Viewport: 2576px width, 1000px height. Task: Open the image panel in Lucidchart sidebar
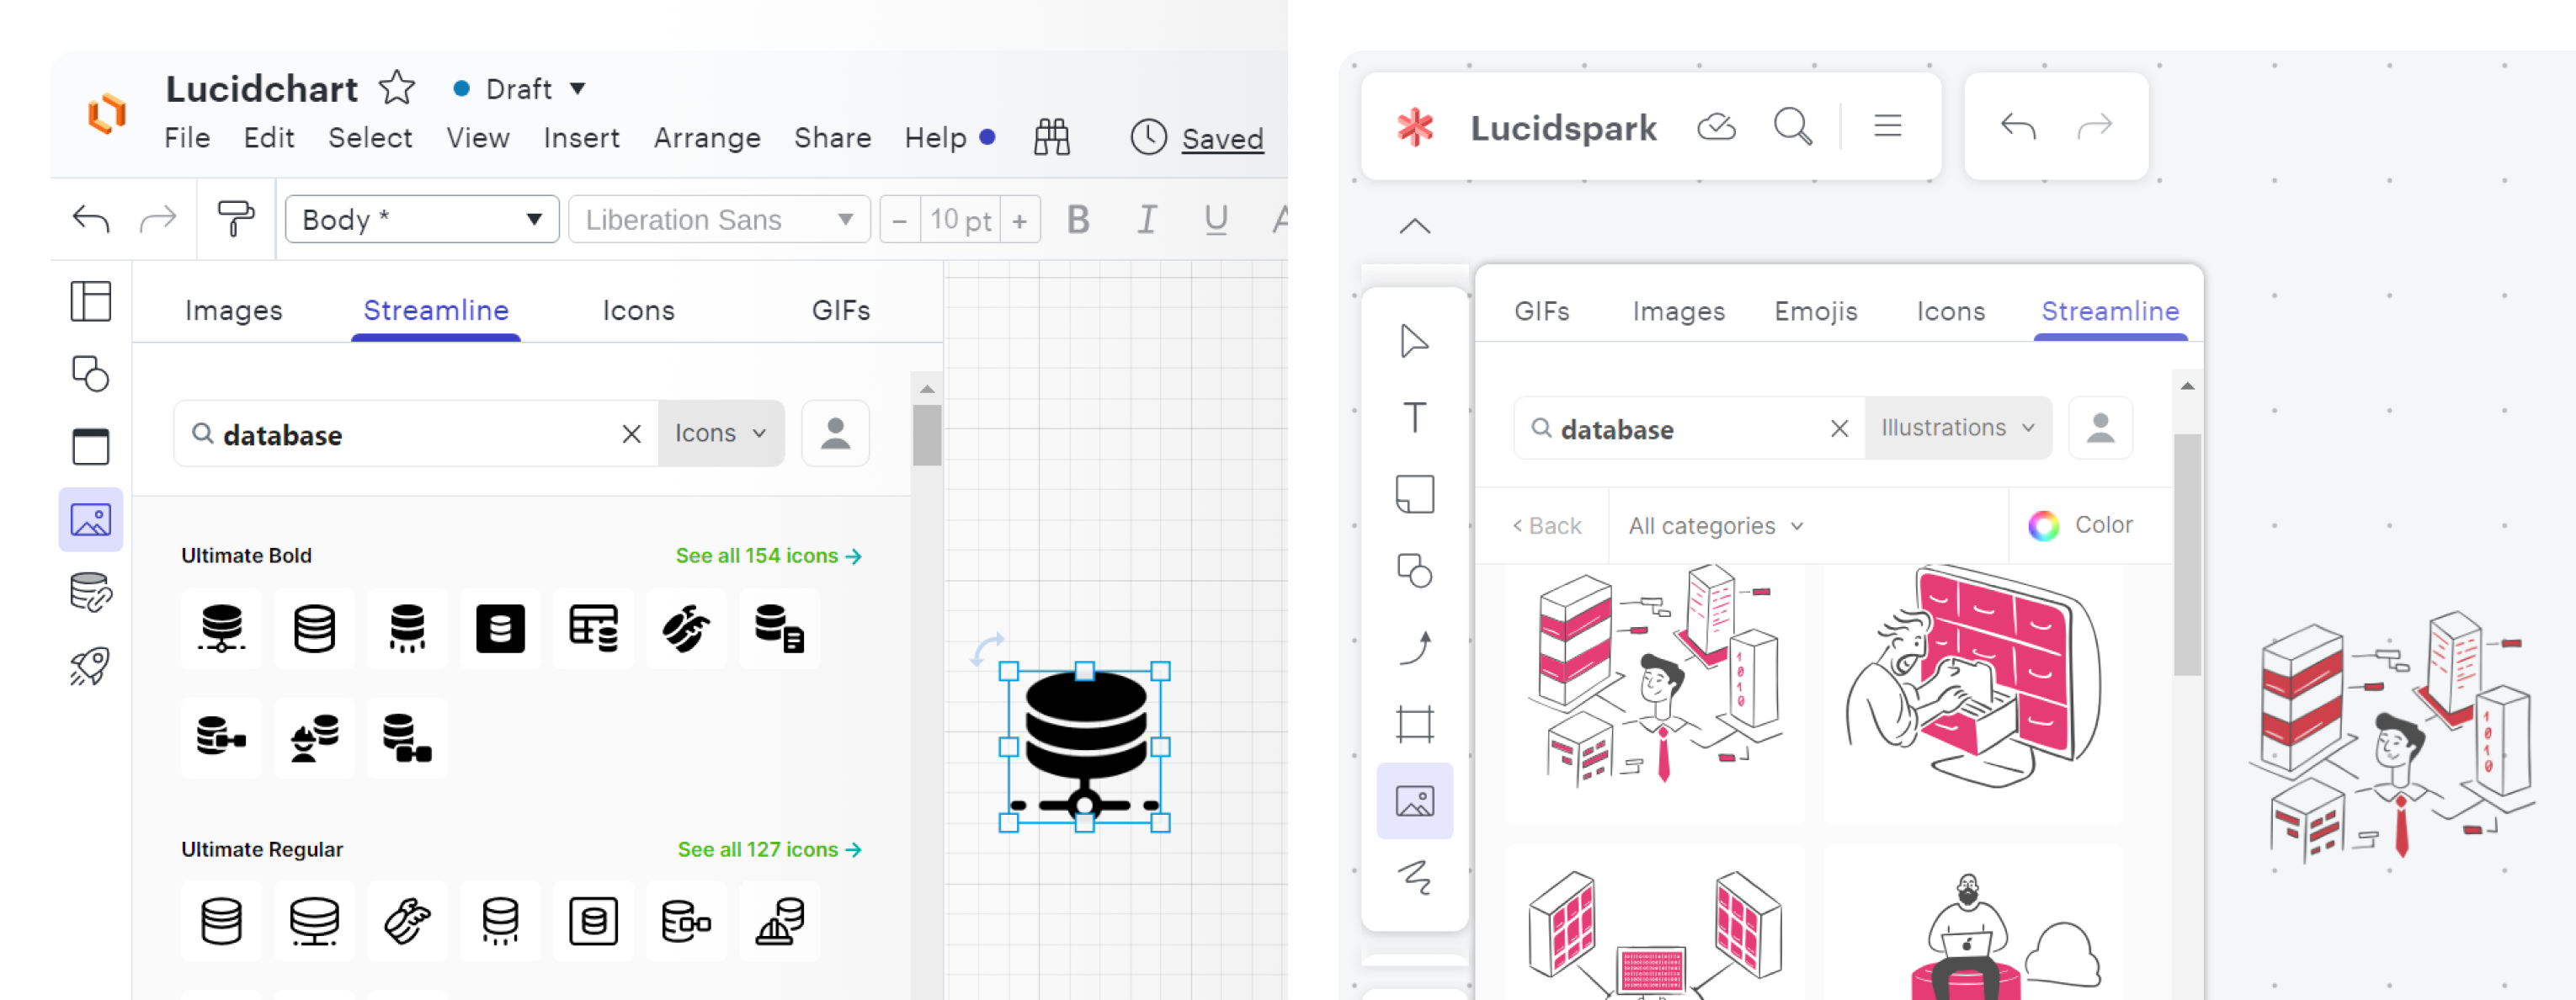(91, 520)
